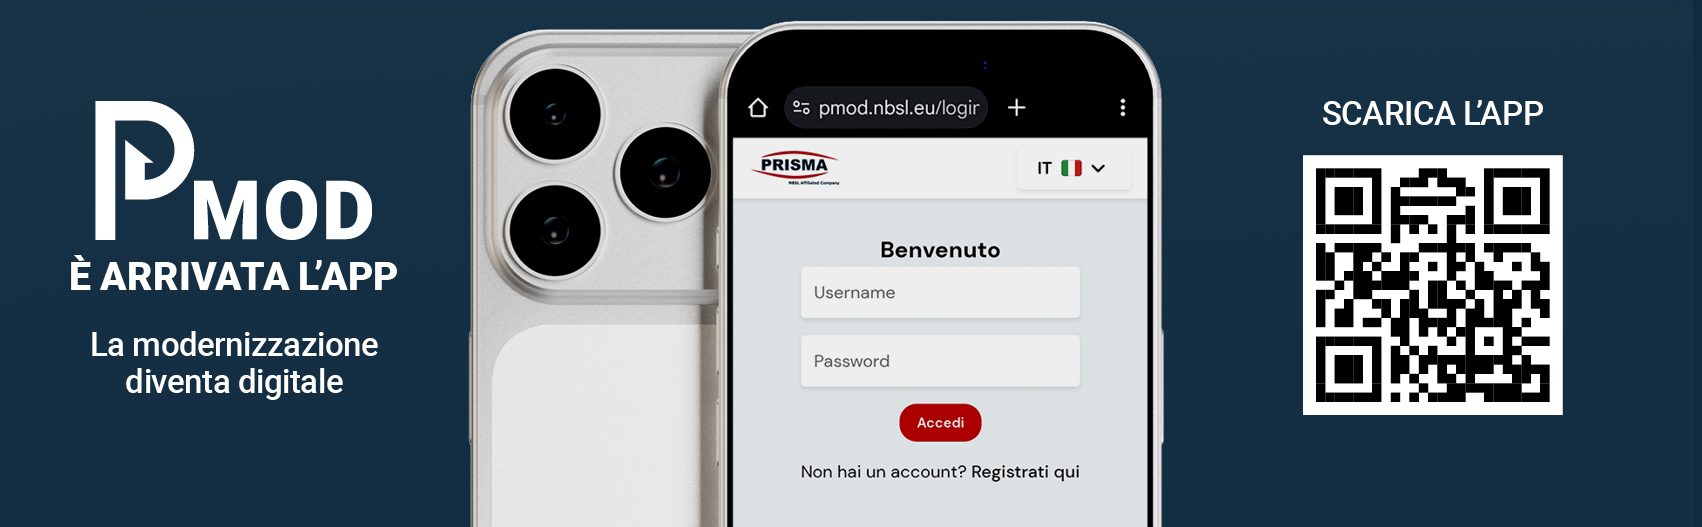The width and height of the screenshot is (1702, 527).
Task: Open the Registrati qui link
Action: (1025, 472)
